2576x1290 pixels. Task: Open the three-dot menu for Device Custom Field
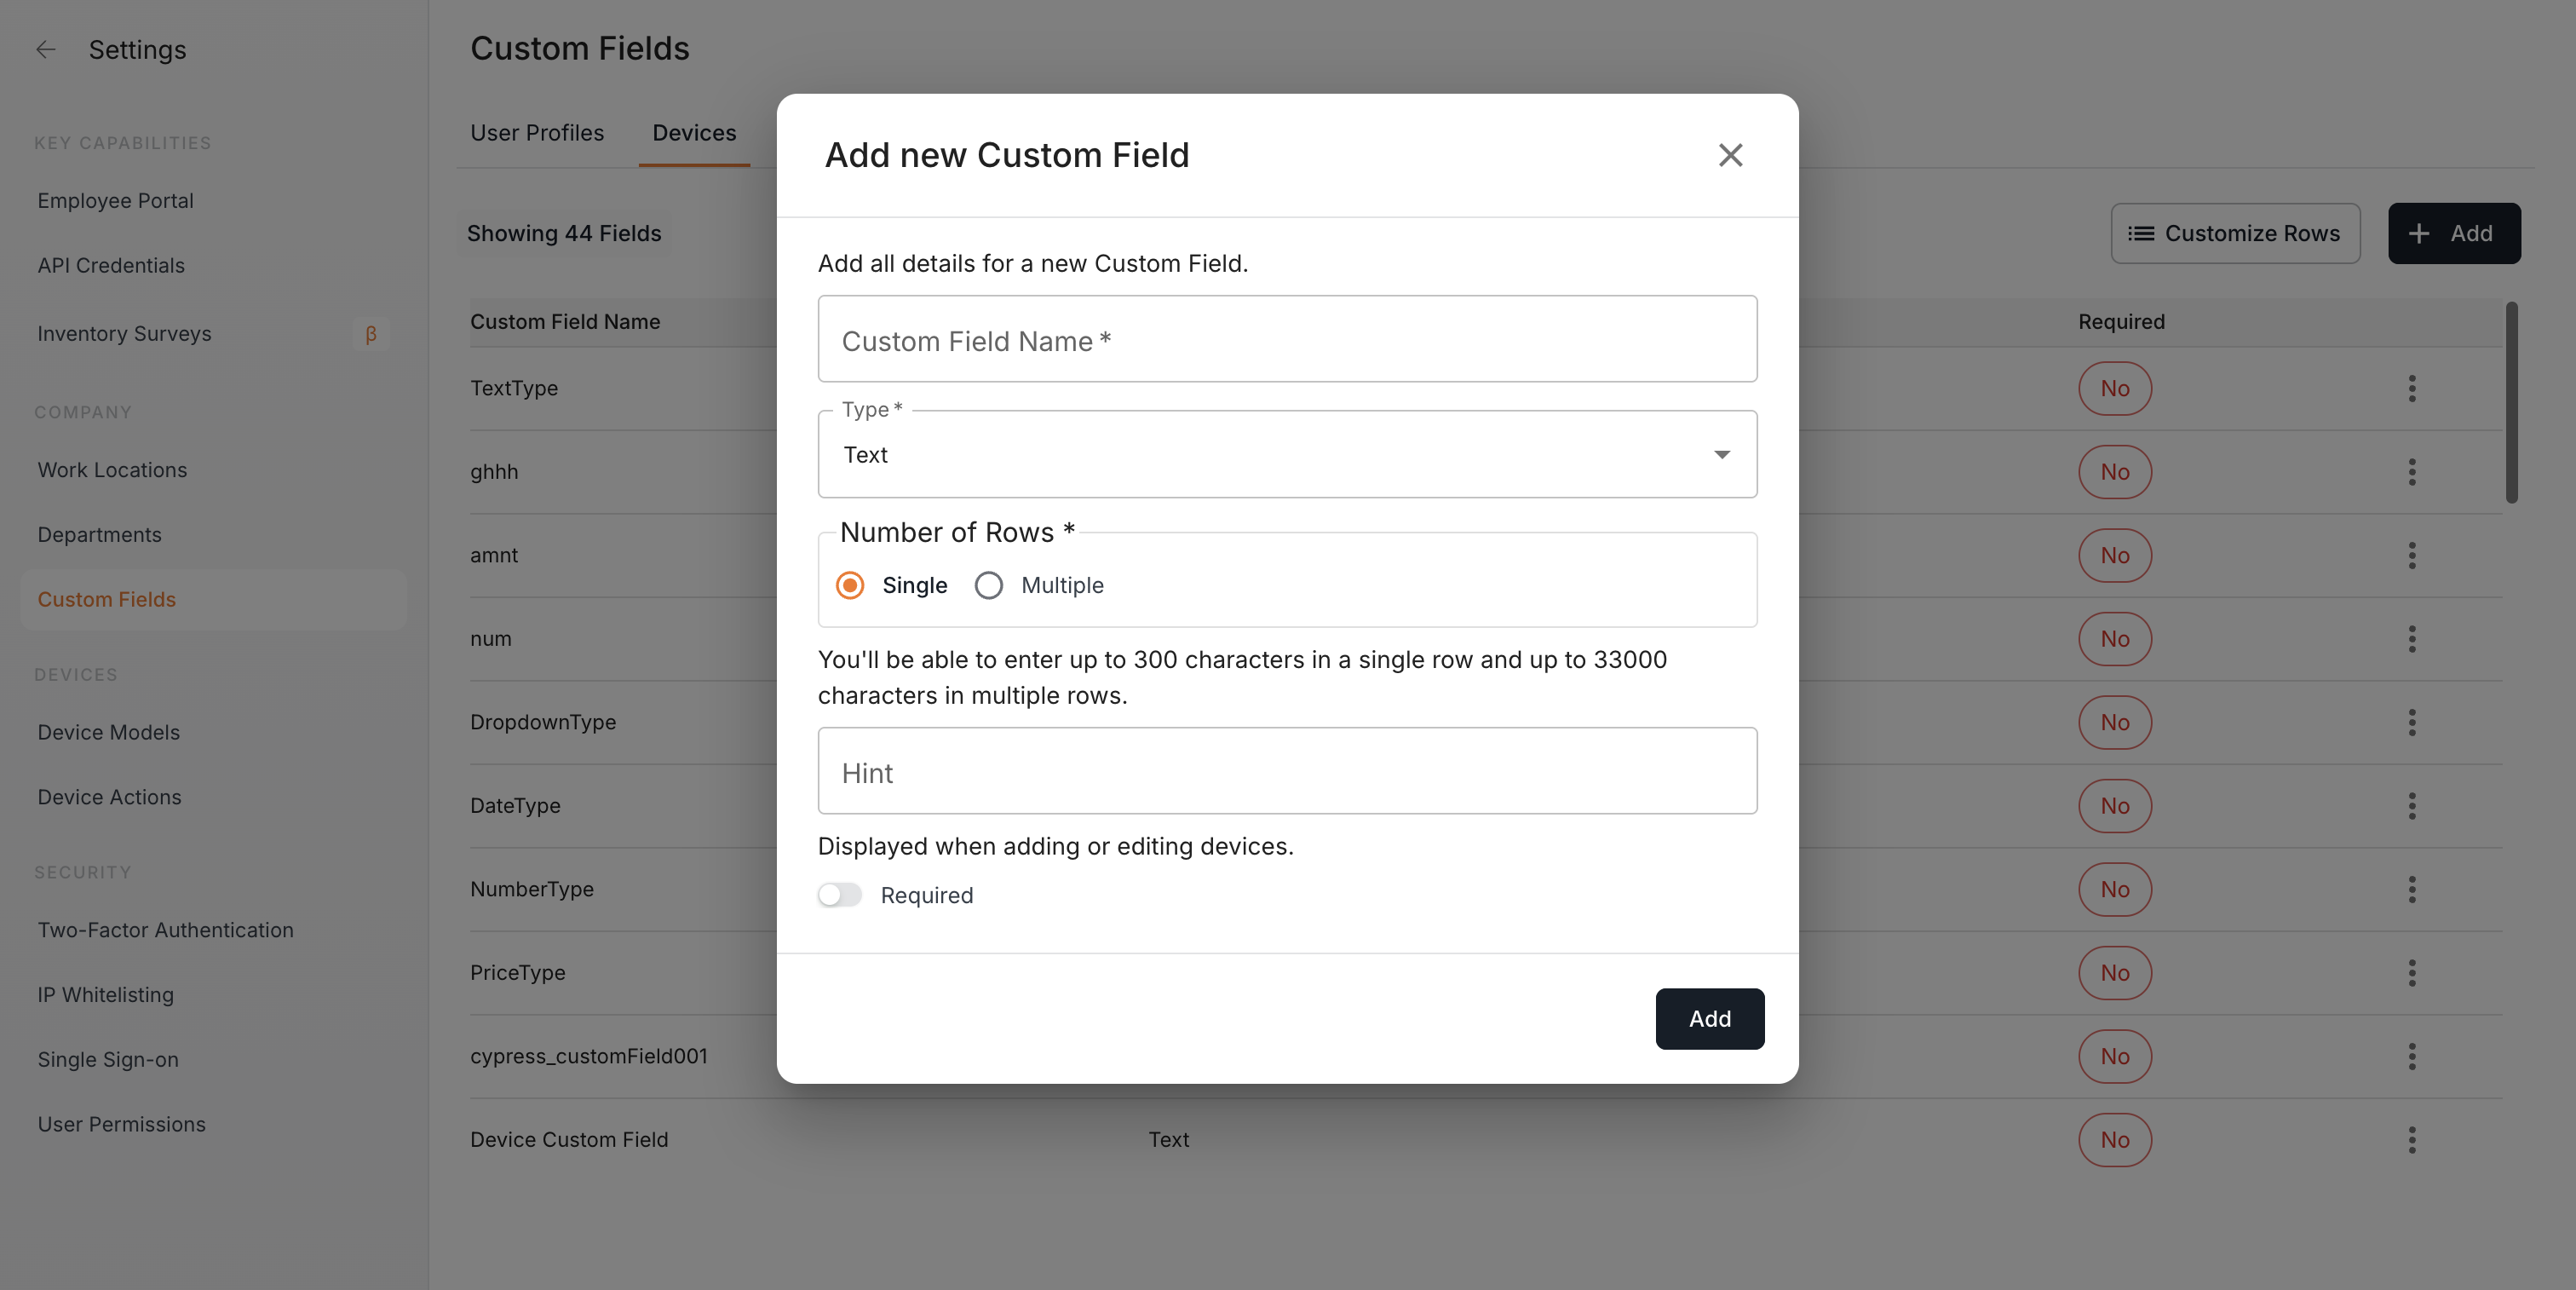pos(2412,1140)
